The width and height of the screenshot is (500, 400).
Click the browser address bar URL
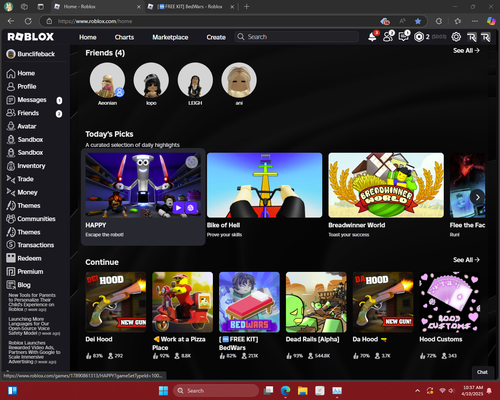(95, 21)
